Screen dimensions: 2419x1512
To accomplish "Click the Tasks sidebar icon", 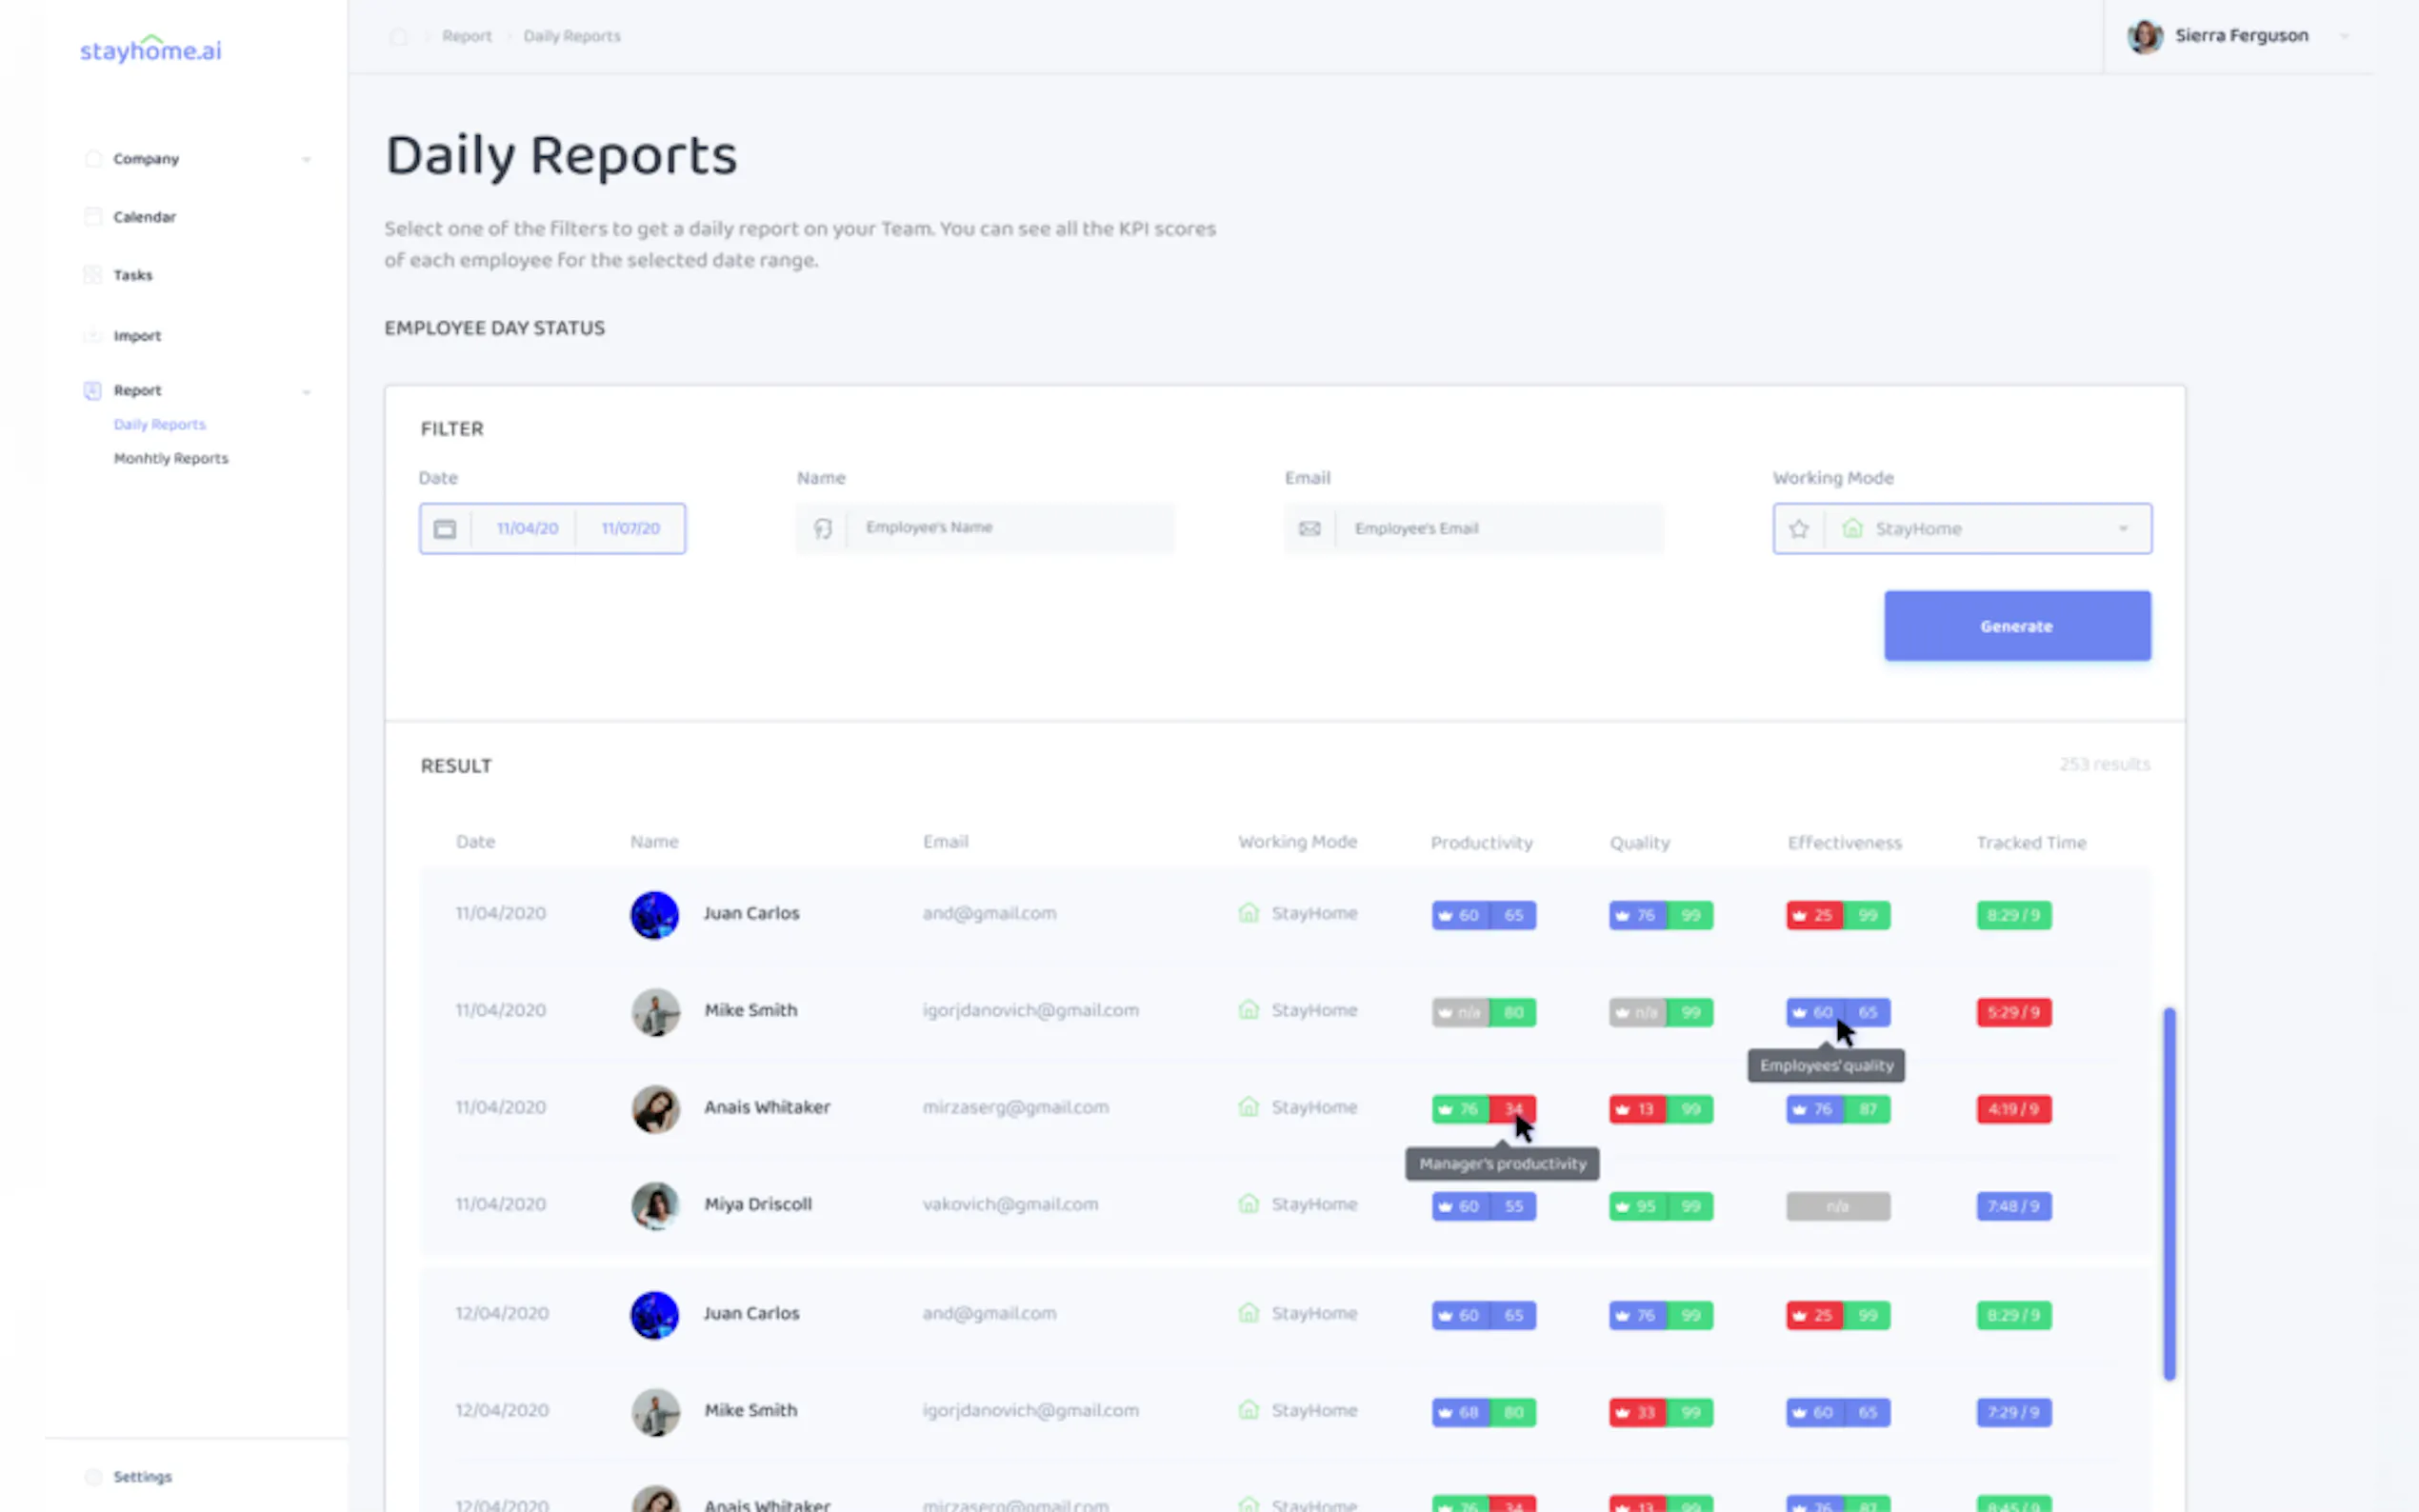I will [x=92, y=275].
